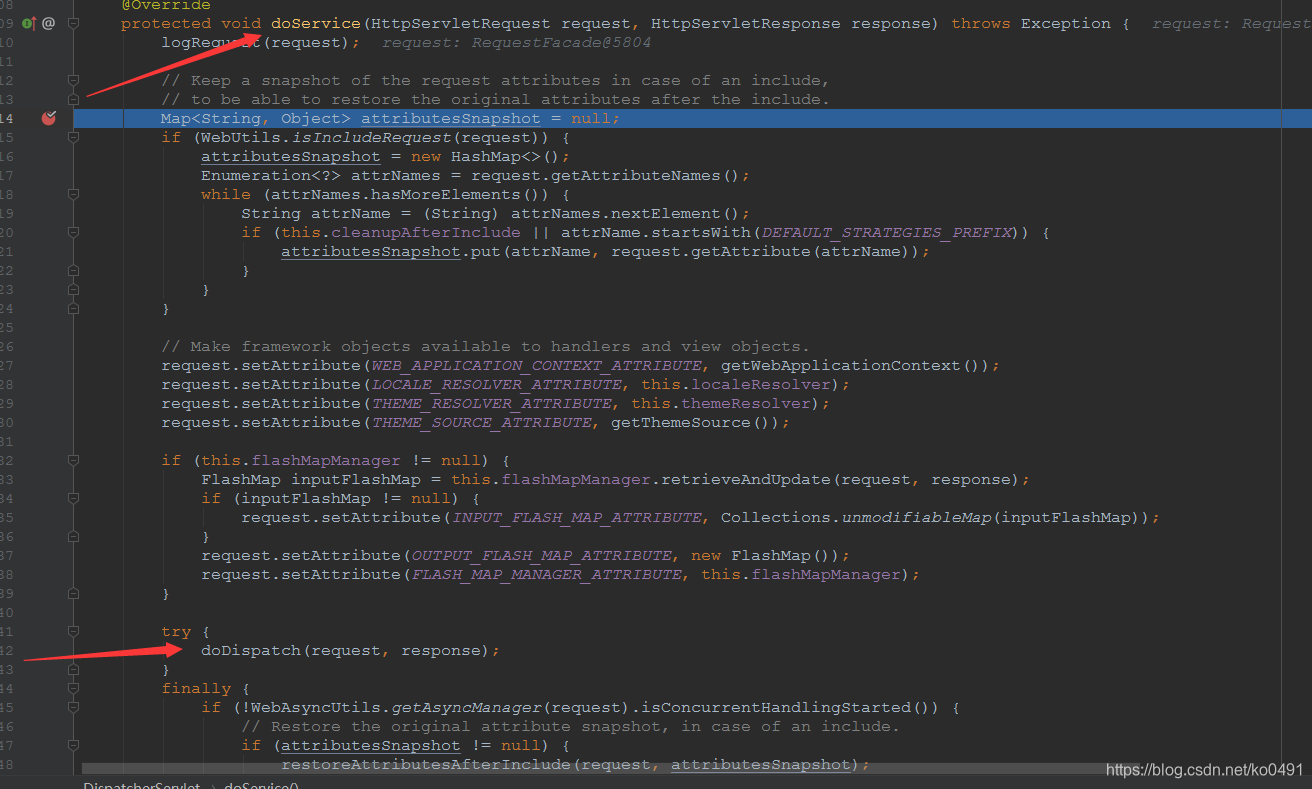1312x789 pixels.
Task: Click the THEME_SOURCE_ATTRIBUTE constant
Action: [x=481, y=422]
